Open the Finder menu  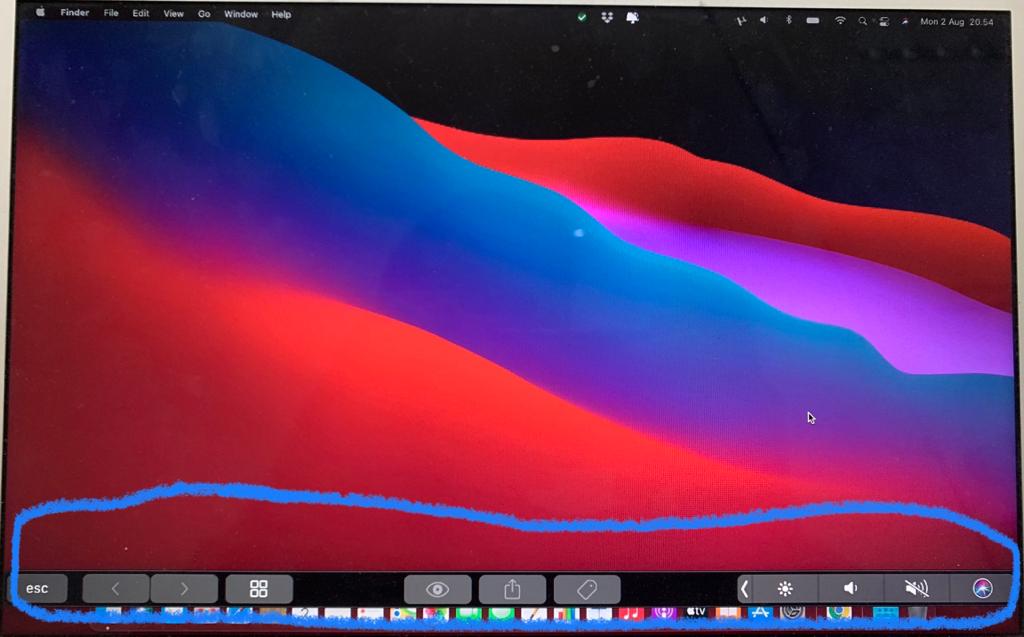pos(74,12)
